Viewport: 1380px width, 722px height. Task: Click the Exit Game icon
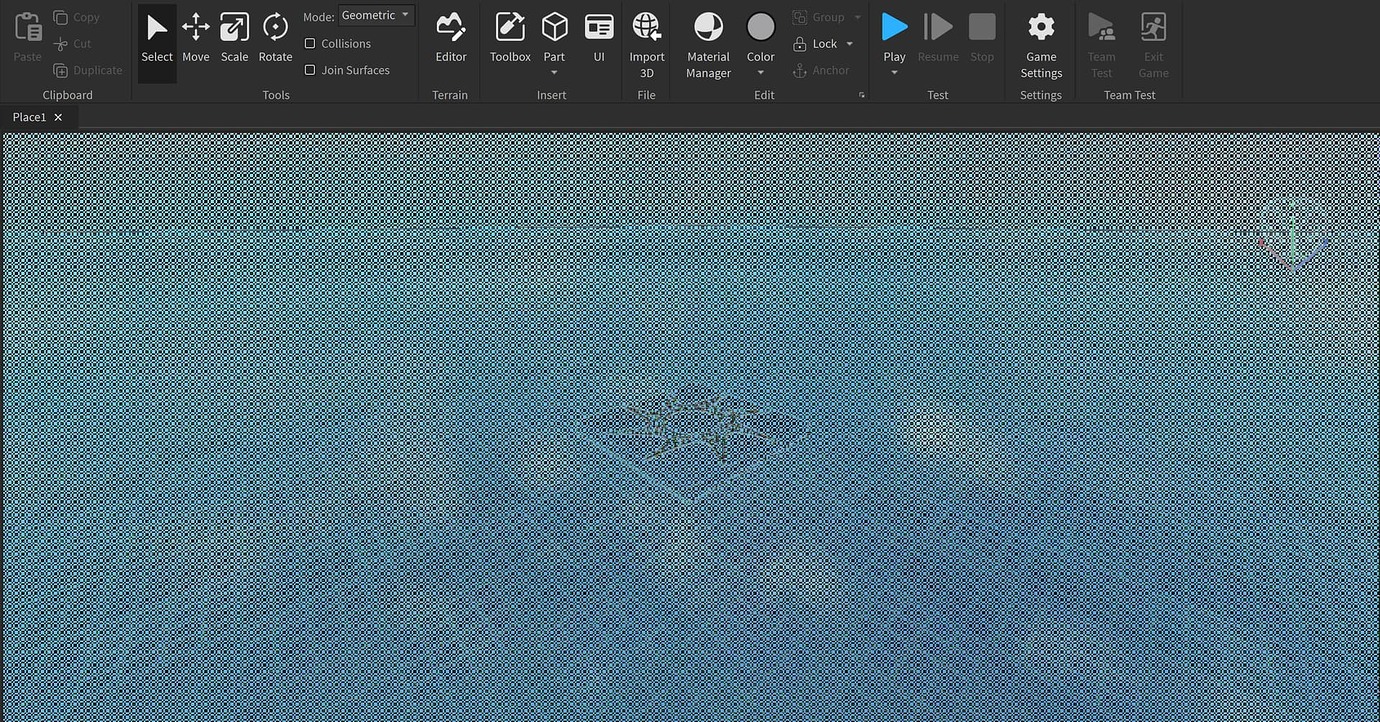(x=1153, y=27)
